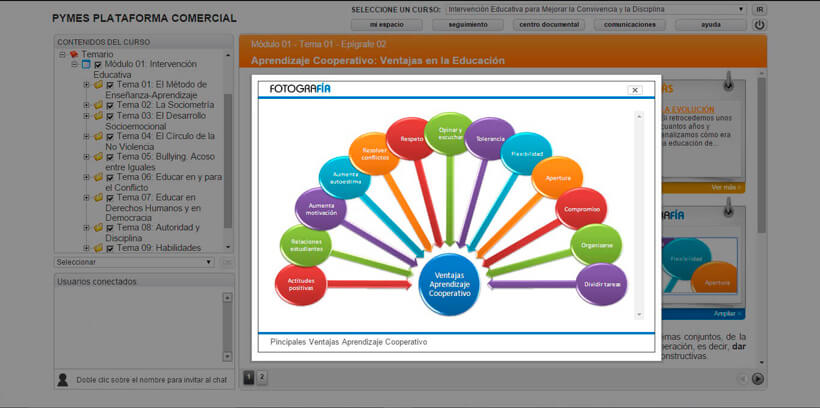
Task: Click course tree scrollbar up arrow
Action: [x=228, y=54]
